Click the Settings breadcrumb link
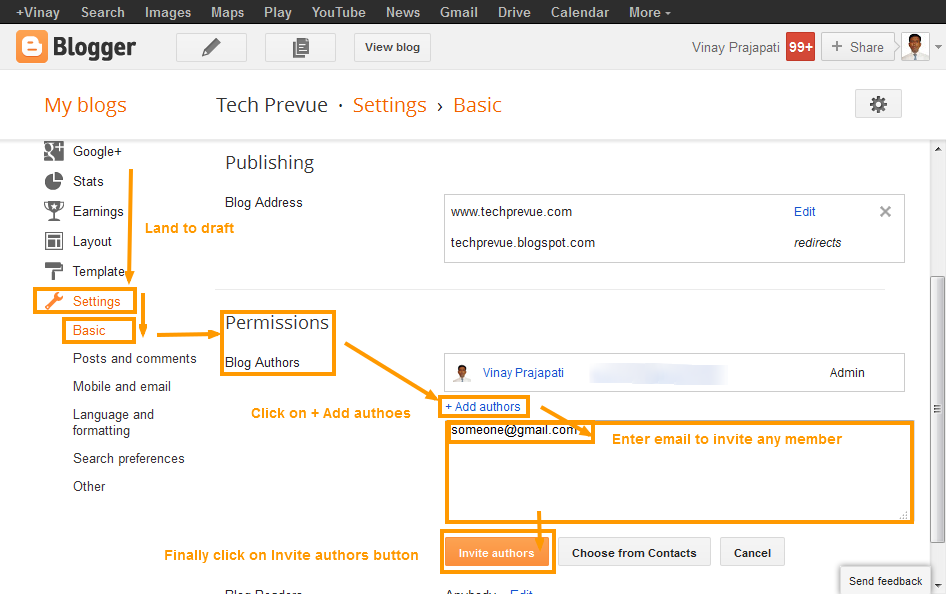The width and height of the screenshot is (946, 594). 390,105
